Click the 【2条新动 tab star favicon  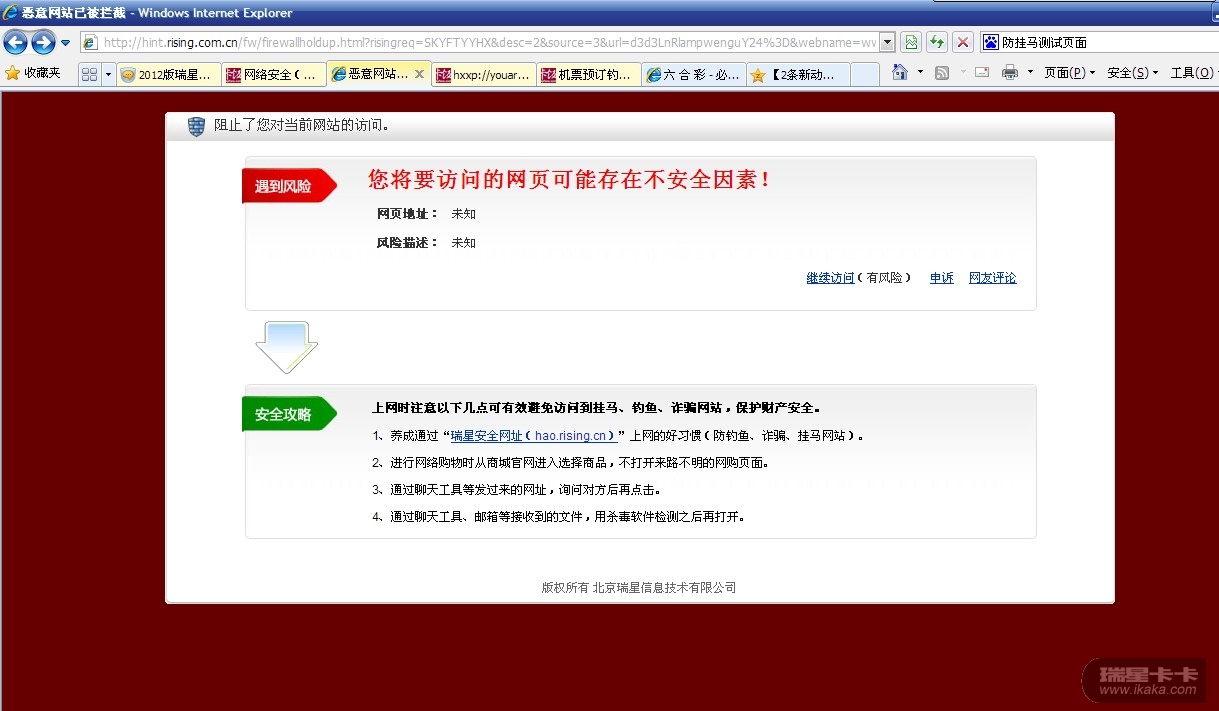click(759, 74)
